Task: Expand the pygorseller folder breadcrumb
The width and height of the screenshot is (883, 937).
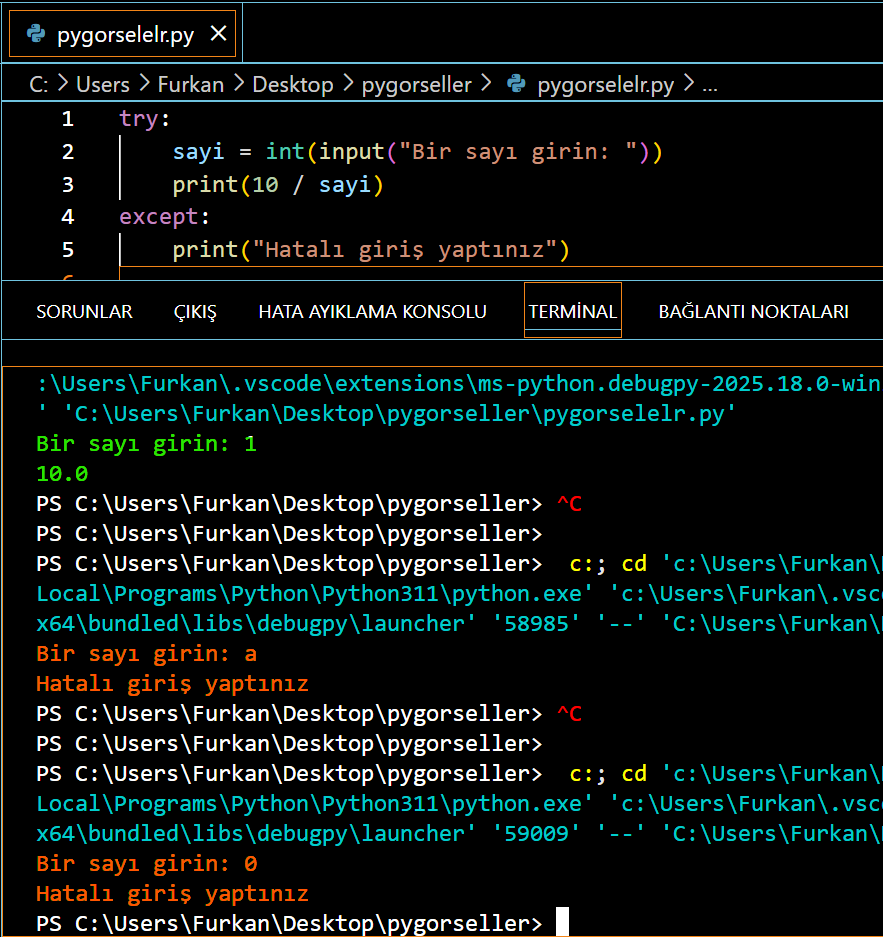Action: point(416,85)
